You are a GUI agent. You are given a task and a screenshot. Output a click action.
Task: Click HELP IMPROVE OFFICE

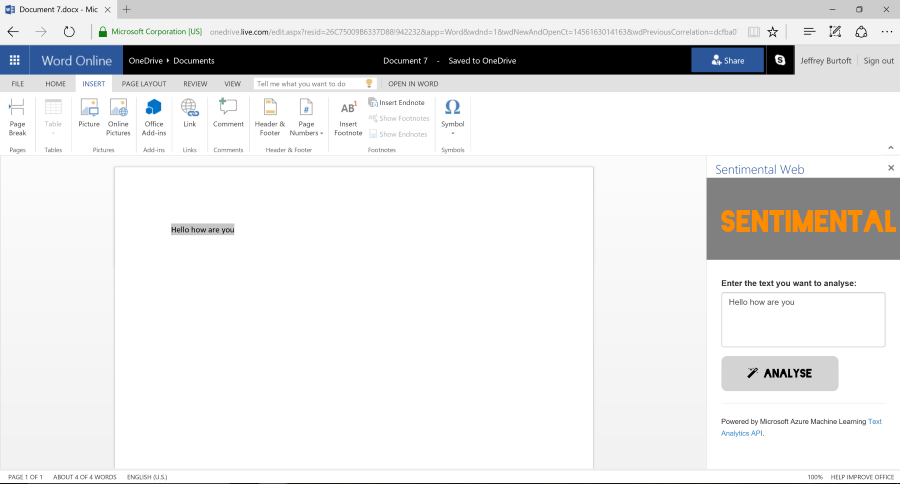tap(862, 477)
